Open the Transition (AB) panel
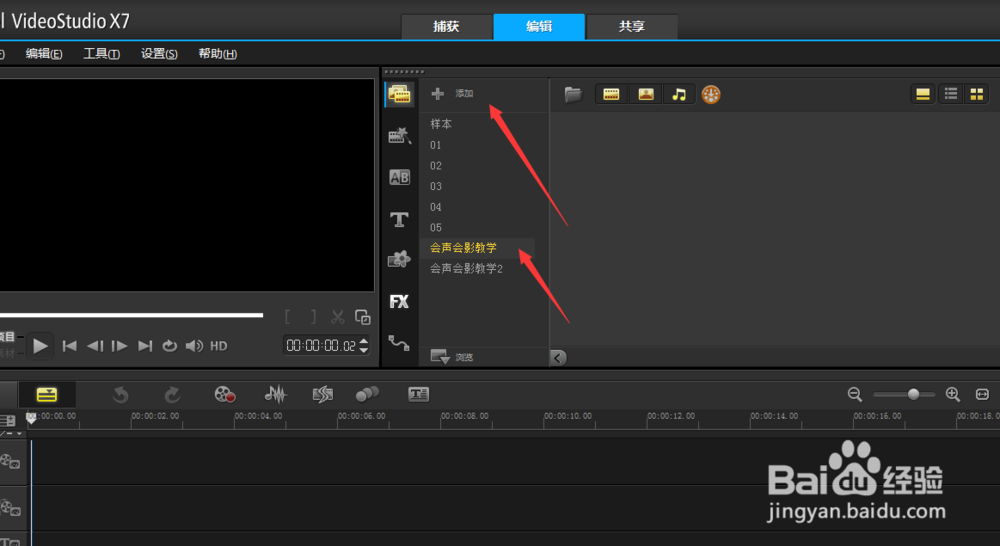The image size is (1000, 546). [x=399, y=177]
